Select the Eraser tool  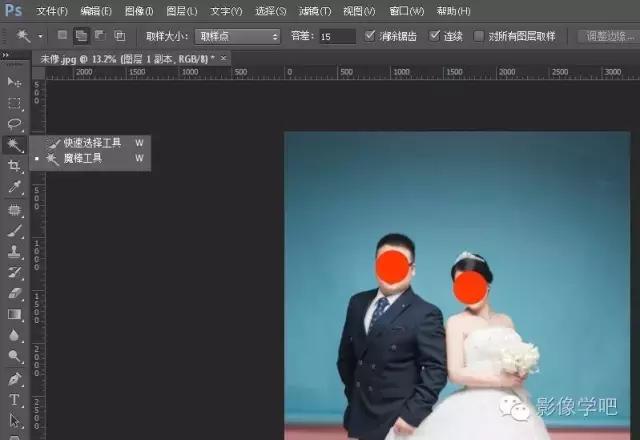click(14, 293)
